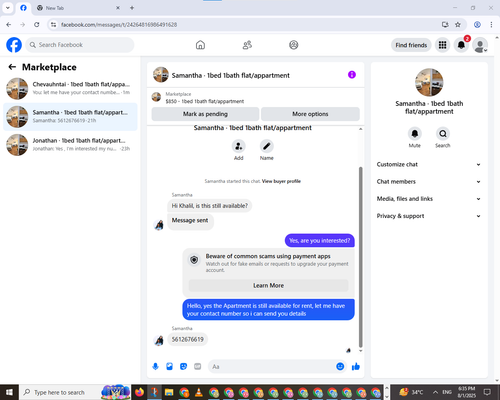This screenshot has width=500, height=400.
Task: Open the Windows notification center icon
Action: [x=487, y=392]
